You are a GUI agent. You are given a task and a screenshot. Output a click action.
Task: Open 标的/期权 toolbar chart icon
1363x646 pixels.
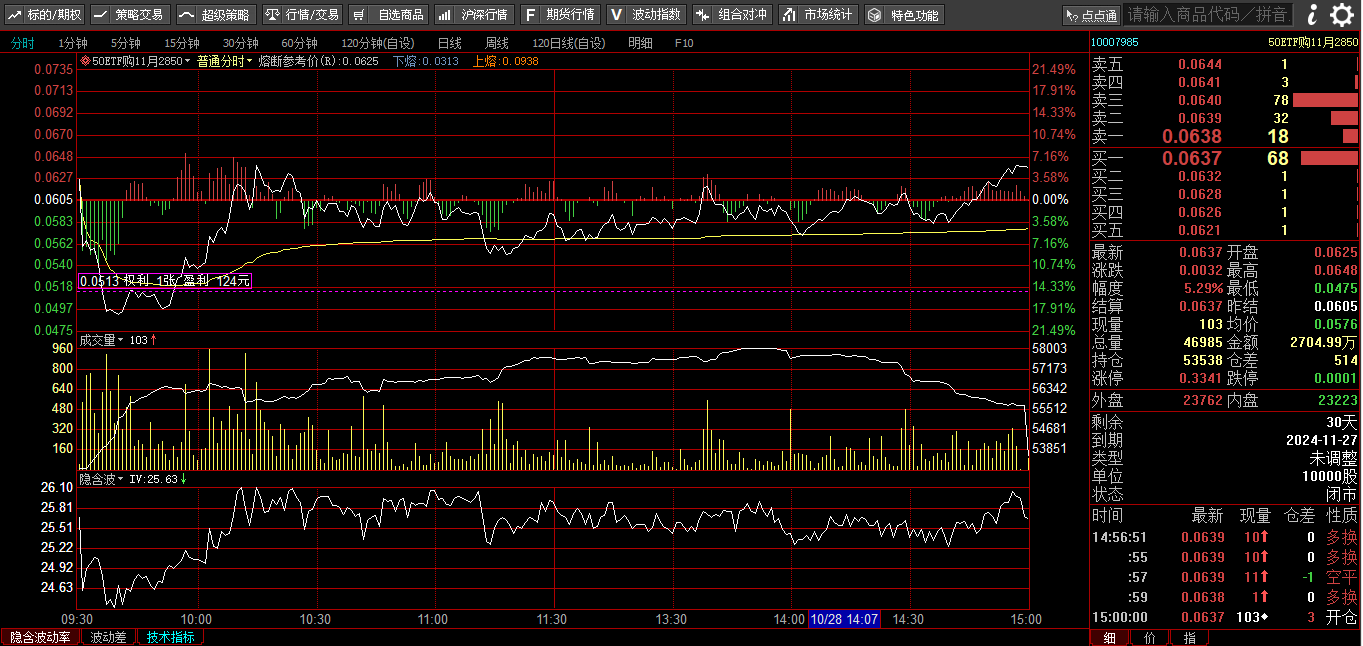(x=15, y=15)
